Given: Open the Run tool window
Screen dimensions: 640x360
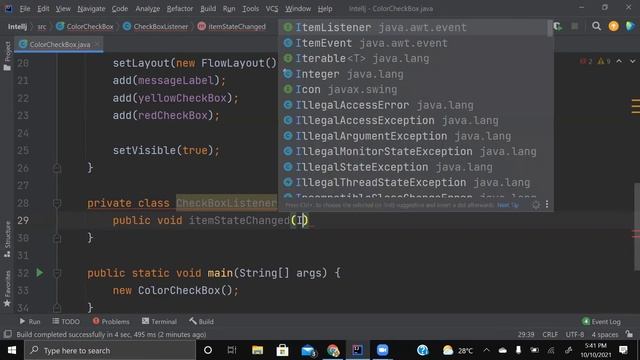Looking at the screenshot, I should (x=30, y=322).
